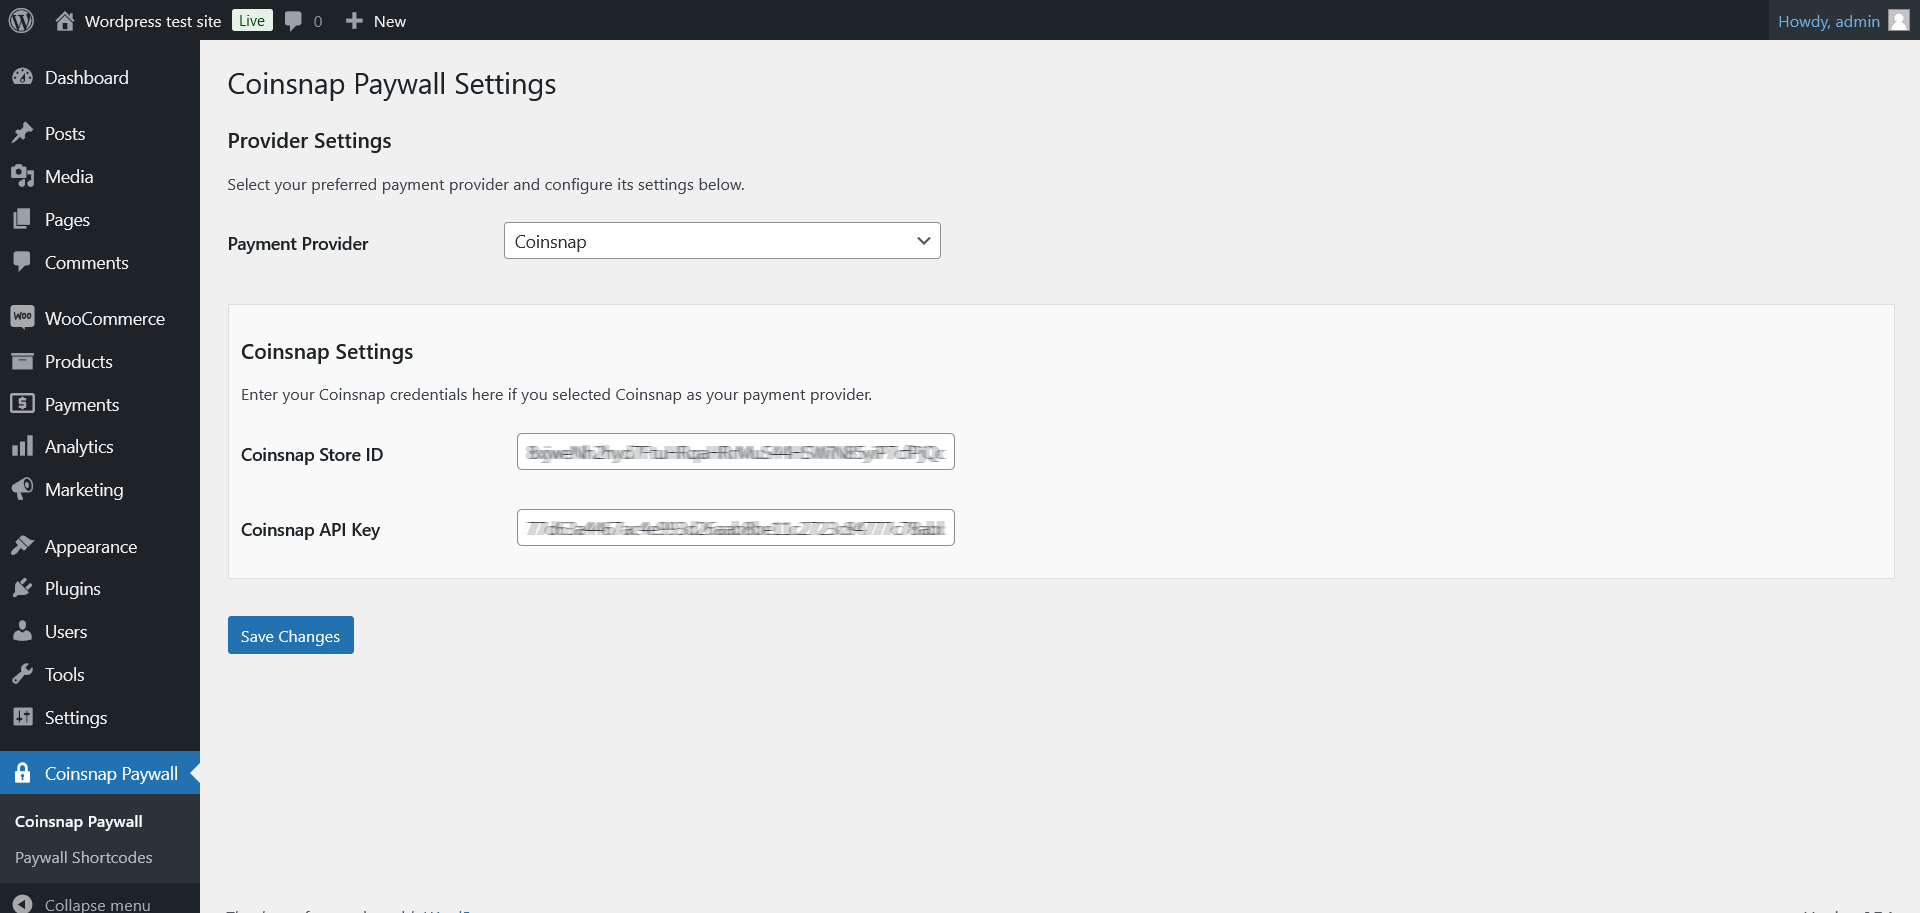Click the Coinsnap Paywall lock icon

24,773
